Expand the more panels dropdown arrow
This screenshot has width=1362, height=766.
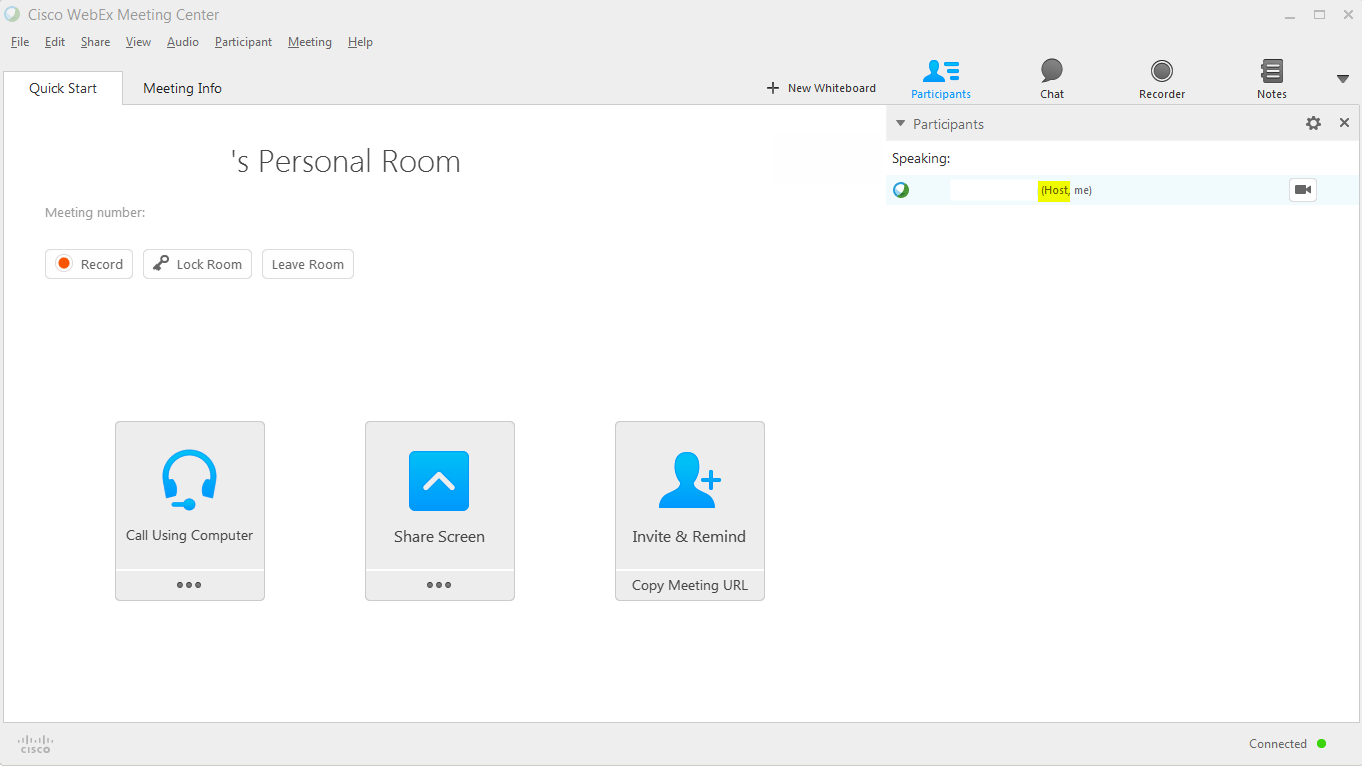point(1343,79)
